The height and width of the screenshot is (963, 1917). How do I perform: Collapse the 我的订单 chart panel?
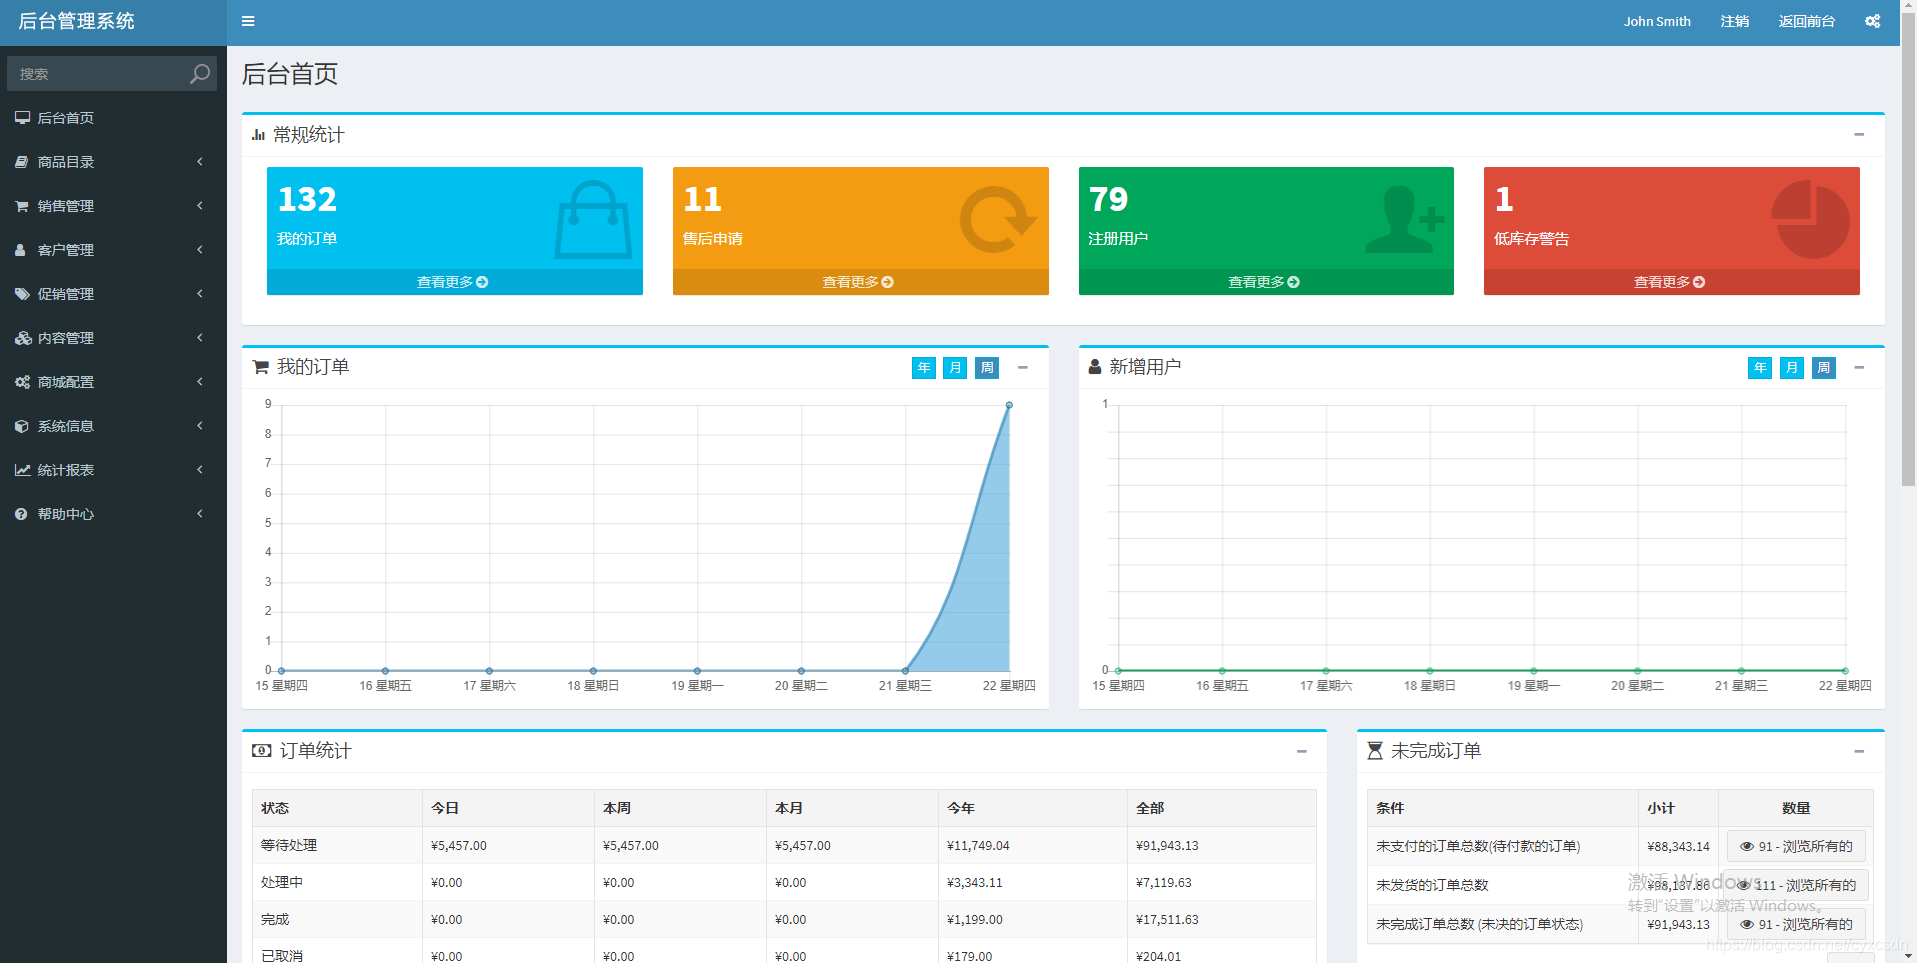tap(1023, 367)
